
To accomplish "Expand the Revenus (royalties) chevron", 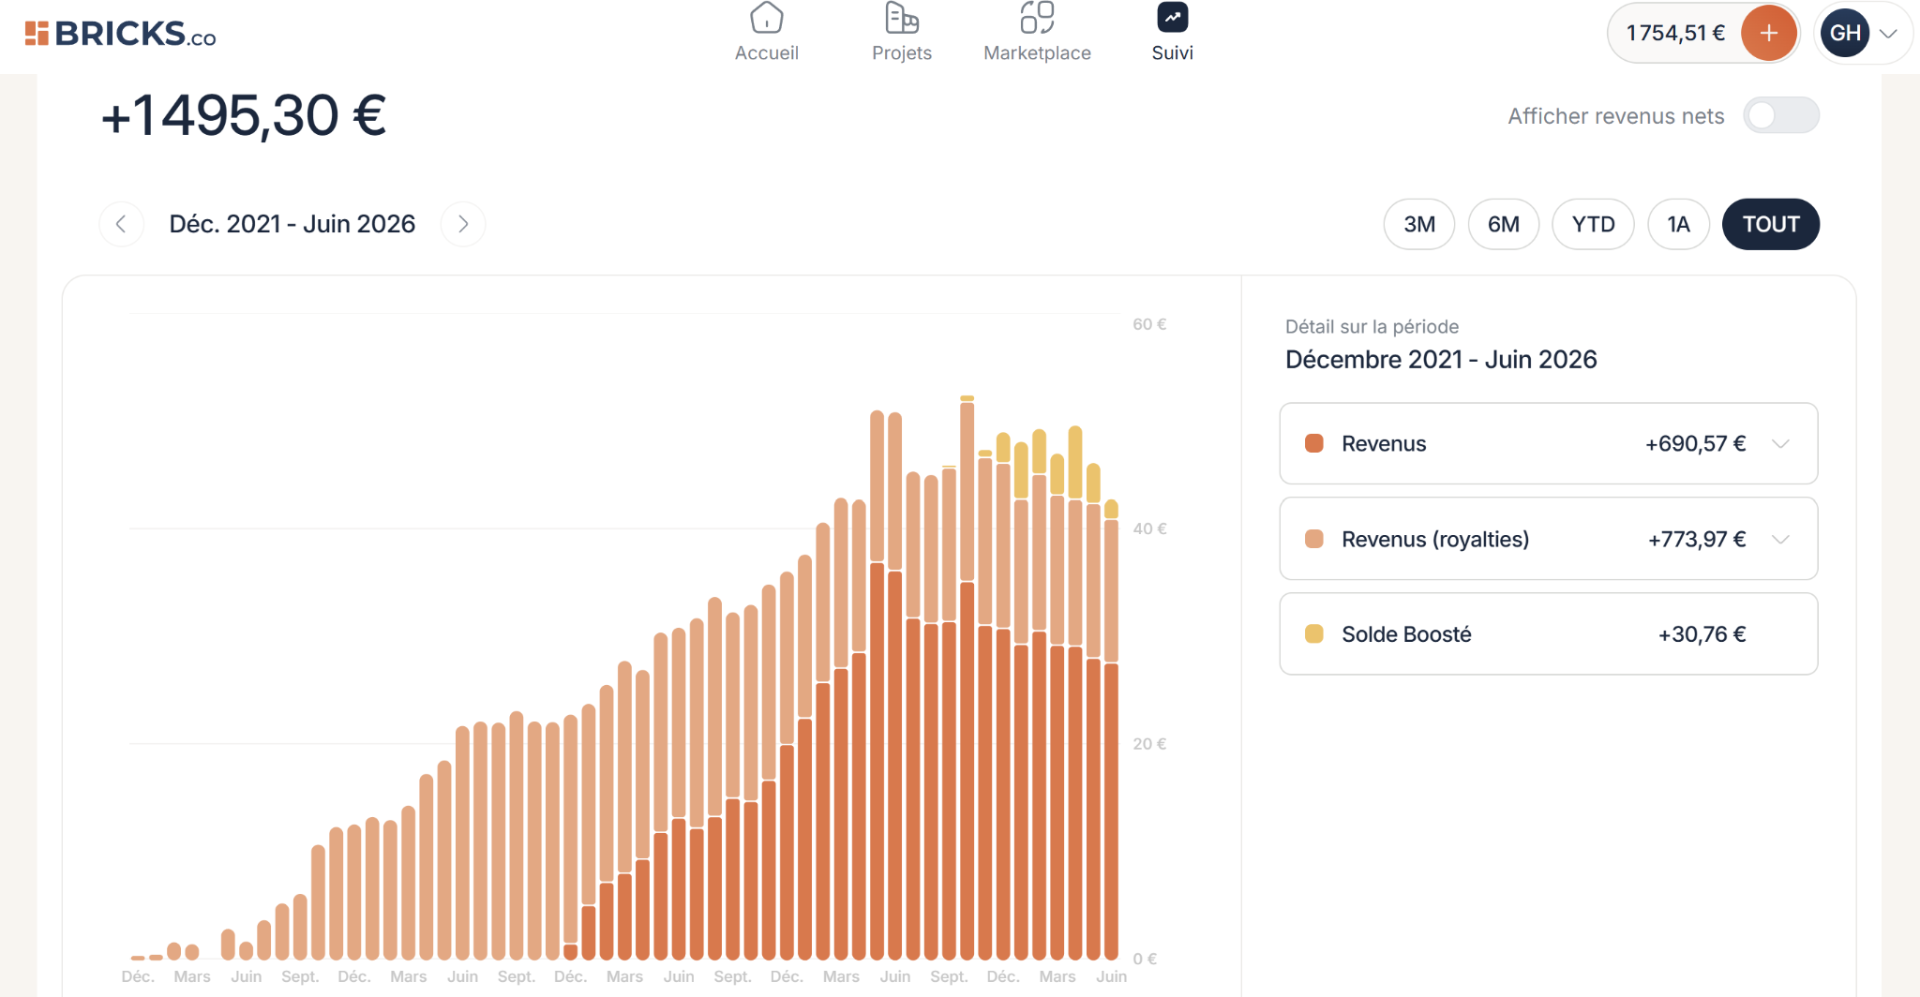I will click(1780, 539).
